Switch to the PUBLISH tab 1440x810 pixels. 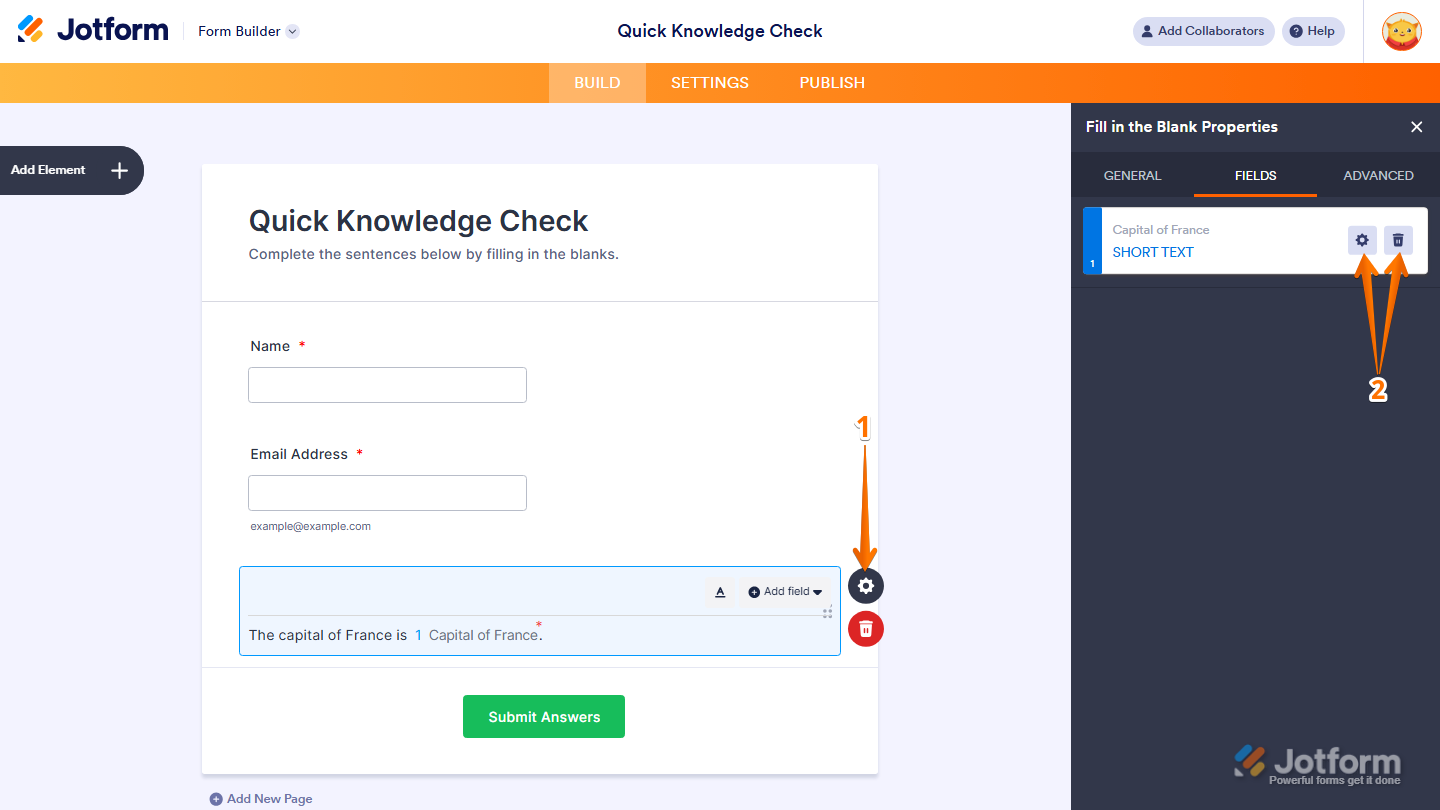coord(832,83)
